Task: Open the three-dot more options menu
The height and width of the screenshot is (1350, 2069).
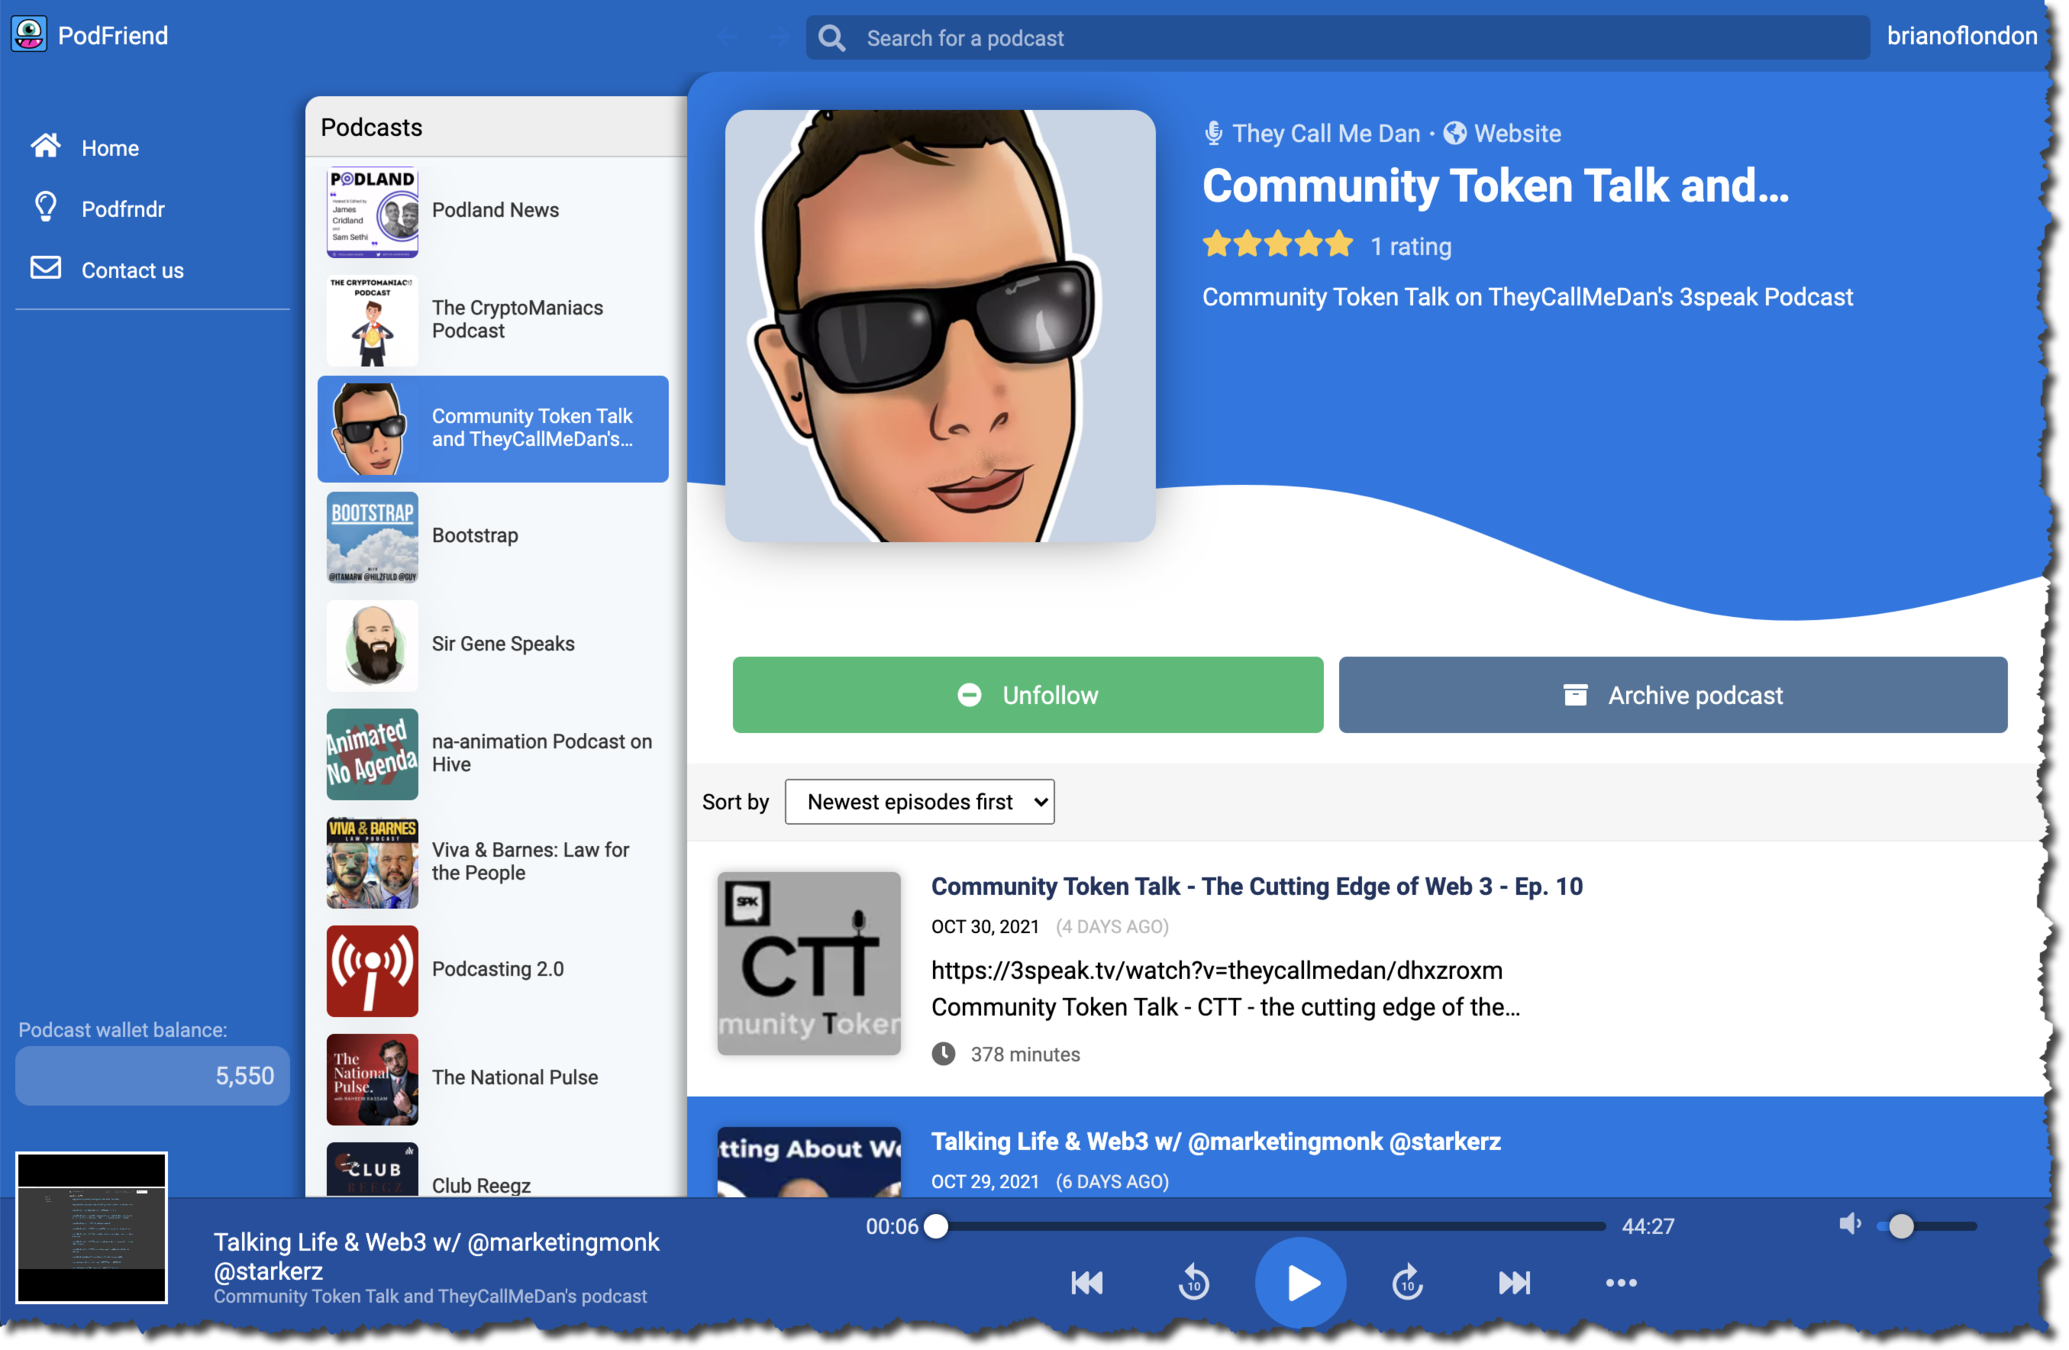Action: pyautogui.click(x=1621, y=1282)
